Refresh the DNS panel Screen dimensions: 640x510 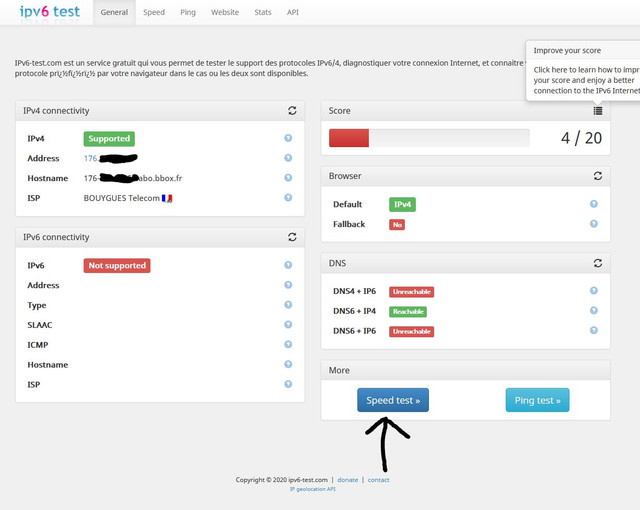(x=598, y=263)
